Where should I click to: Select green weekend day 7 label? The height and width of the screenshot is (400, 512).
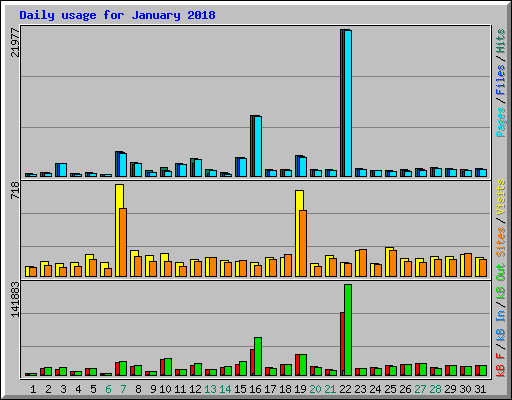(123, 389)
